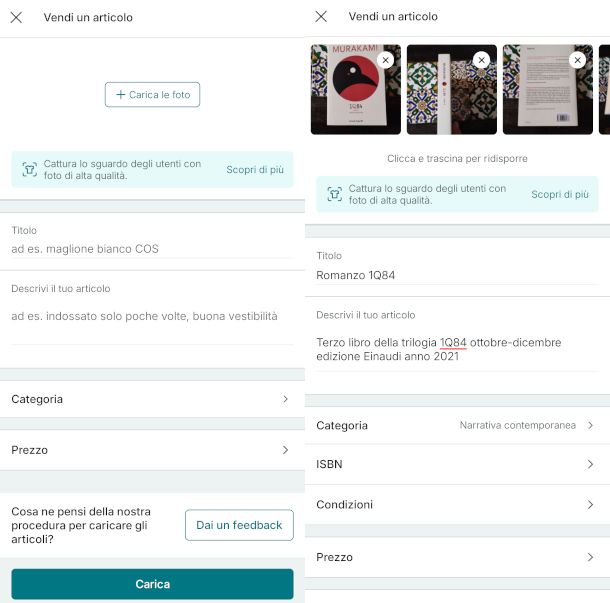Close the right Vendi un articolo form
The width and height of the screenshot is (610, 603).
(321, 17)
